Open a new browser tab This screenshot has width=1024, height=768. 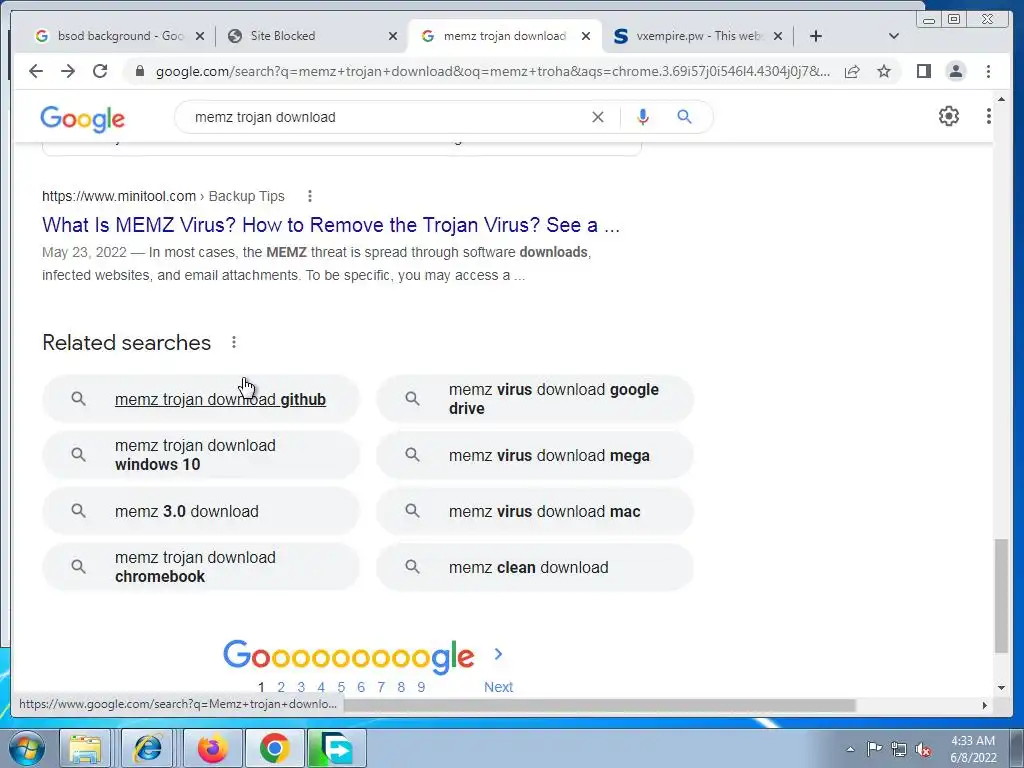point(816,36)
